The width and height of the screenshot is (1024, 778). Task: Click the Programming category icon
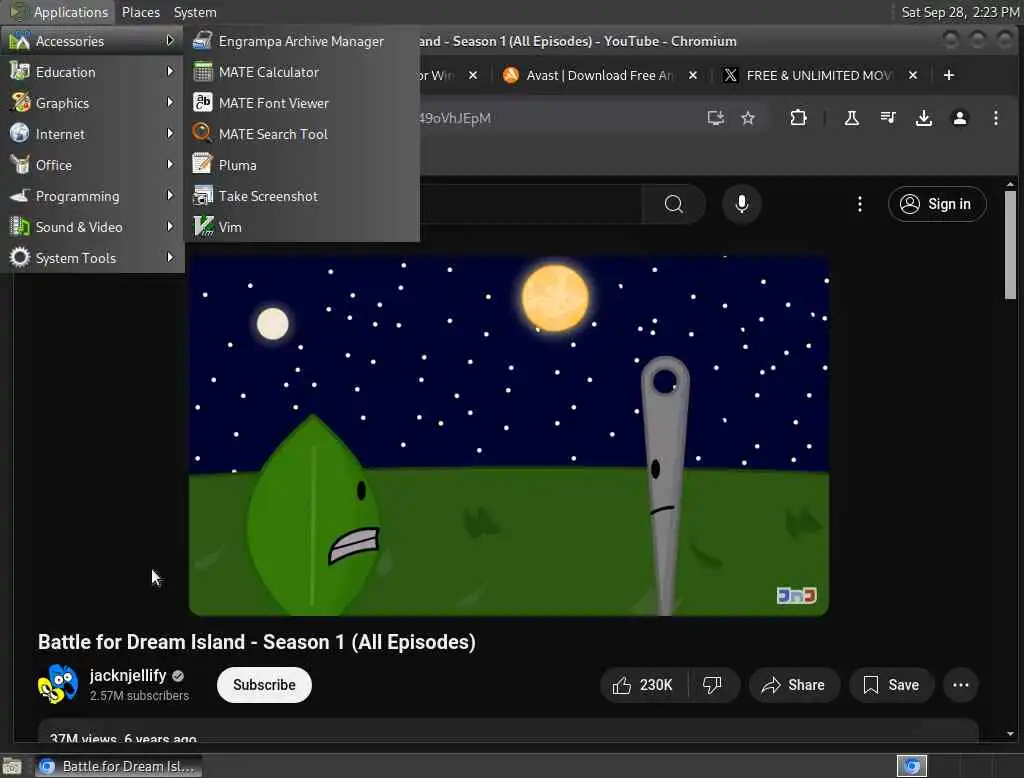click(x=20, y=195)
